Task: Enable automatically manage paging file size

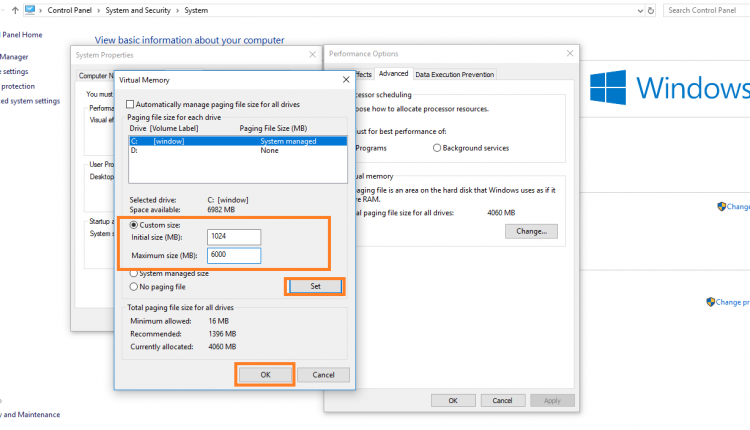Action: tap(130, 104)
